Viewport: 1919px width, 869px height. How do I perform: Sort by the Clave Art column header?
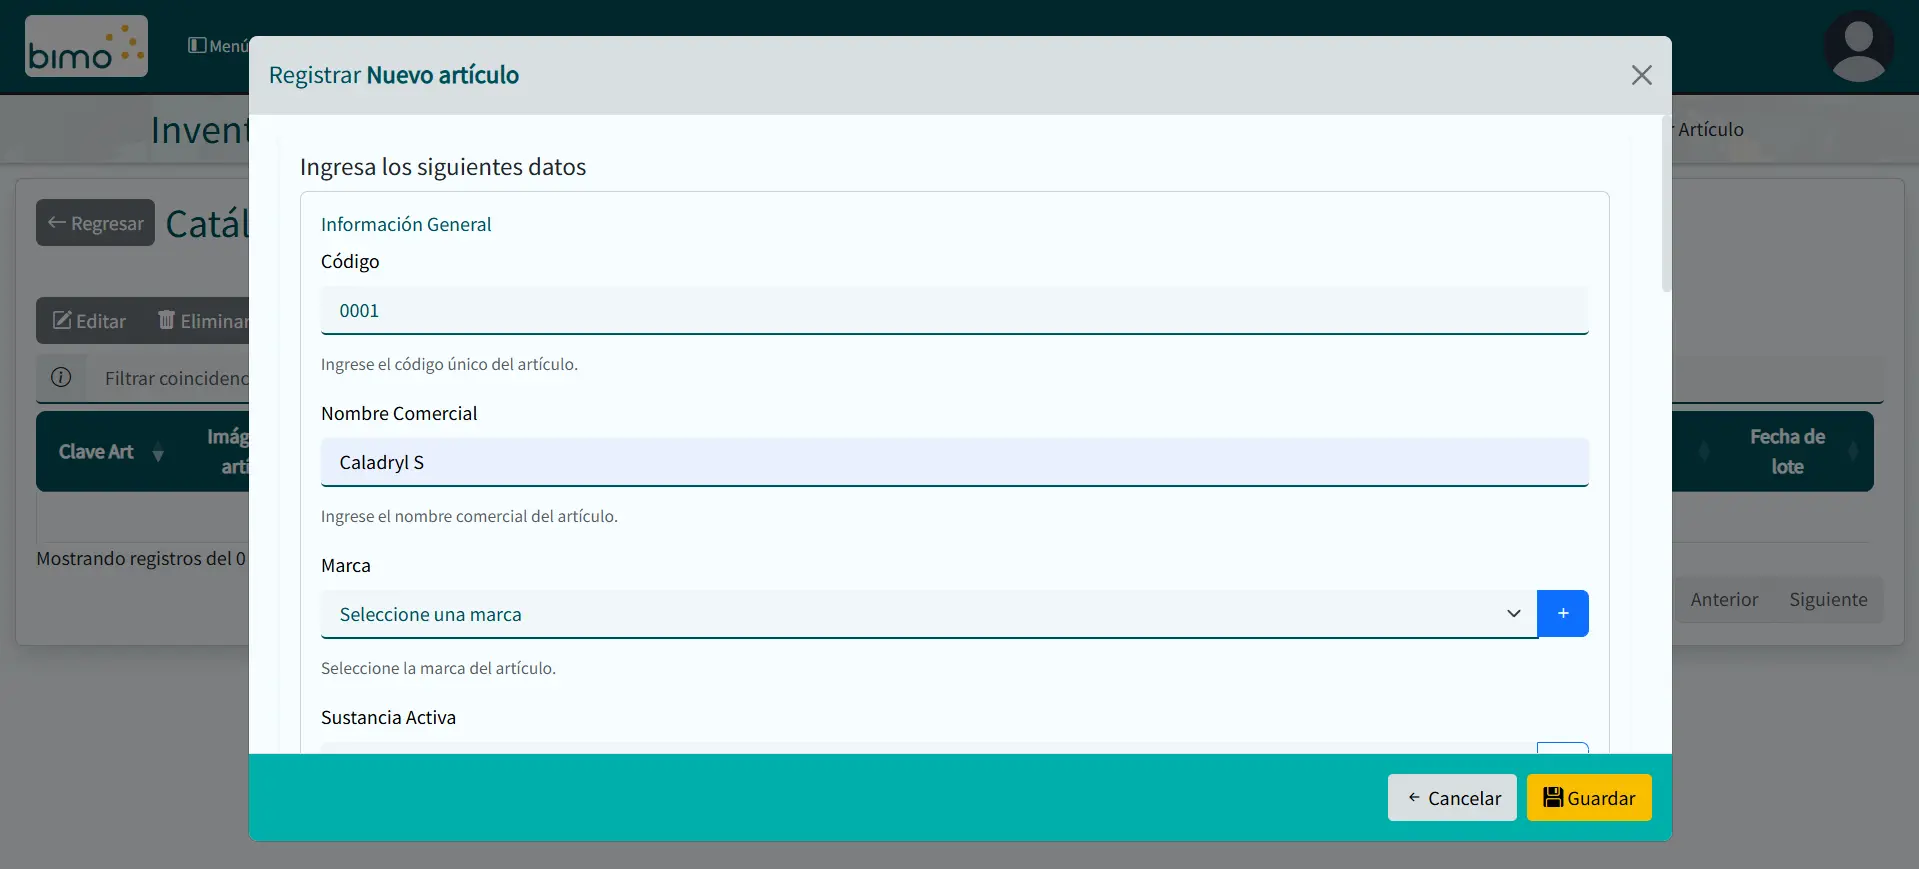pos(110,452)
